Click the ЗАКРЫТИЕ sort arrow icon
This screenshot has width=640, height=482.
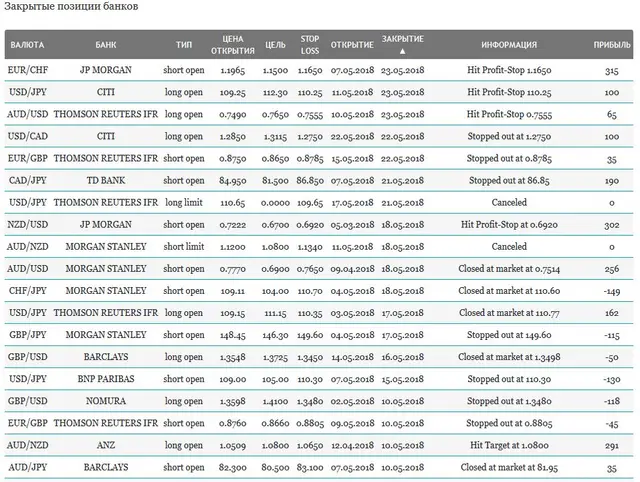pos(402,51)
